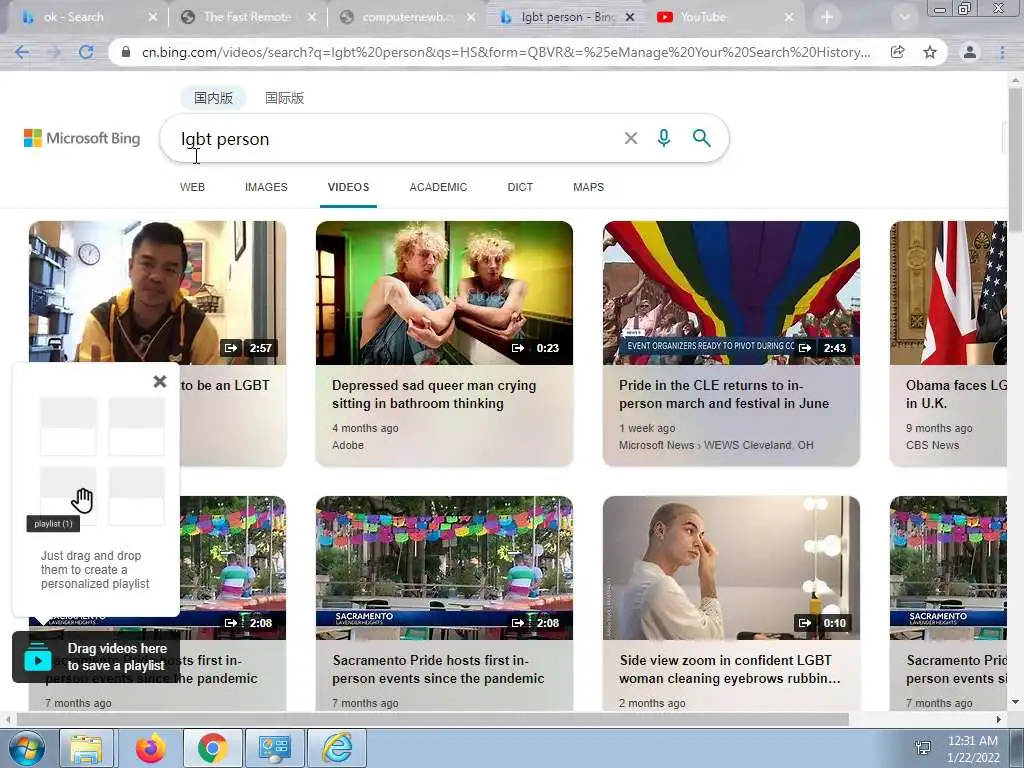
Task: Open the Chrome profile avatar
Action: pyautogui.click(x=970, y=52)
